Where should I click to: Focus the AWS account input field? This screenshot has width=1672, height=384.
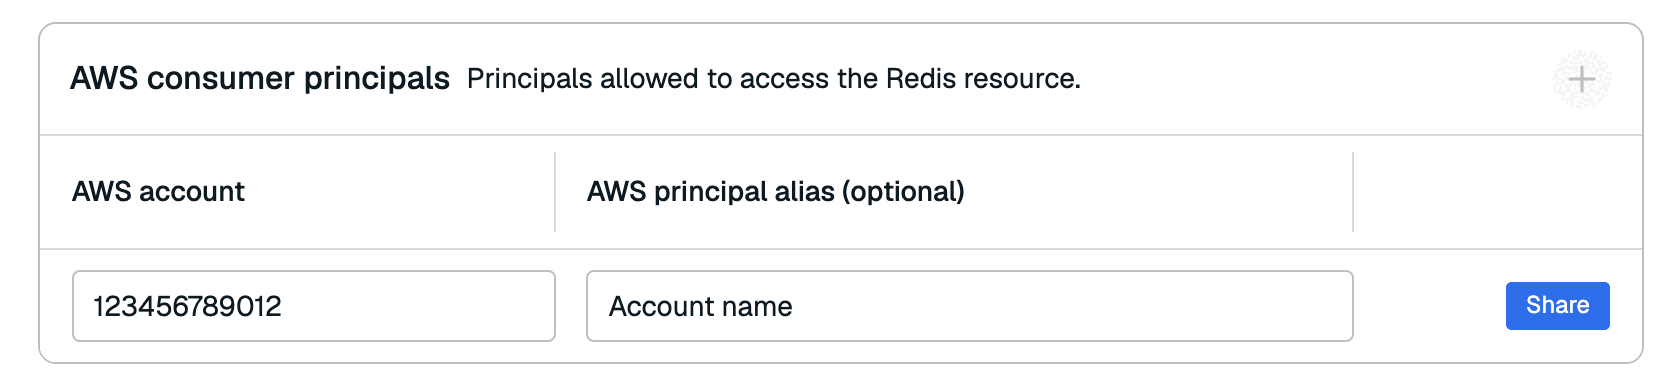[314, 306]
